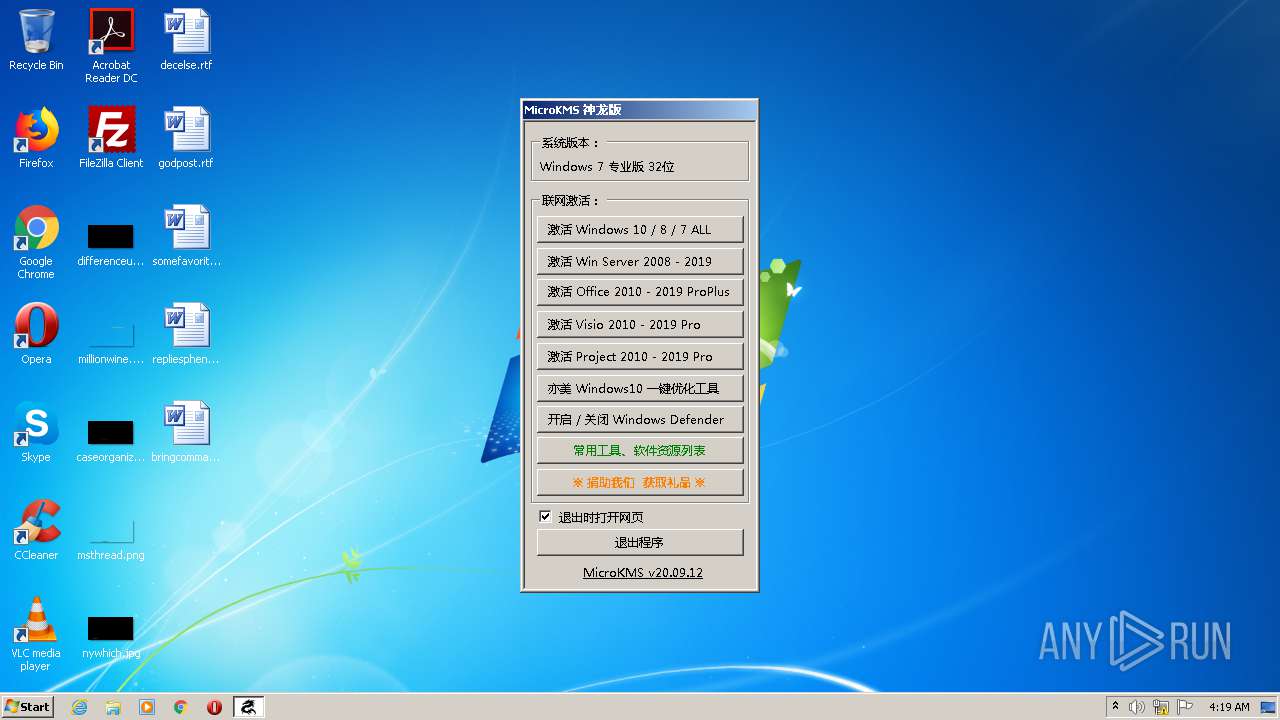Open network status tray icon
The image size is (1280, 720).
[x=1161, y=707]
